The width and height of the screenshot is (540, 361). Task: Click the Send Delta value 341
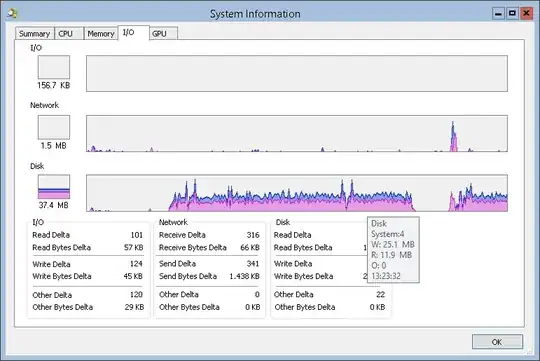[253, 264]
